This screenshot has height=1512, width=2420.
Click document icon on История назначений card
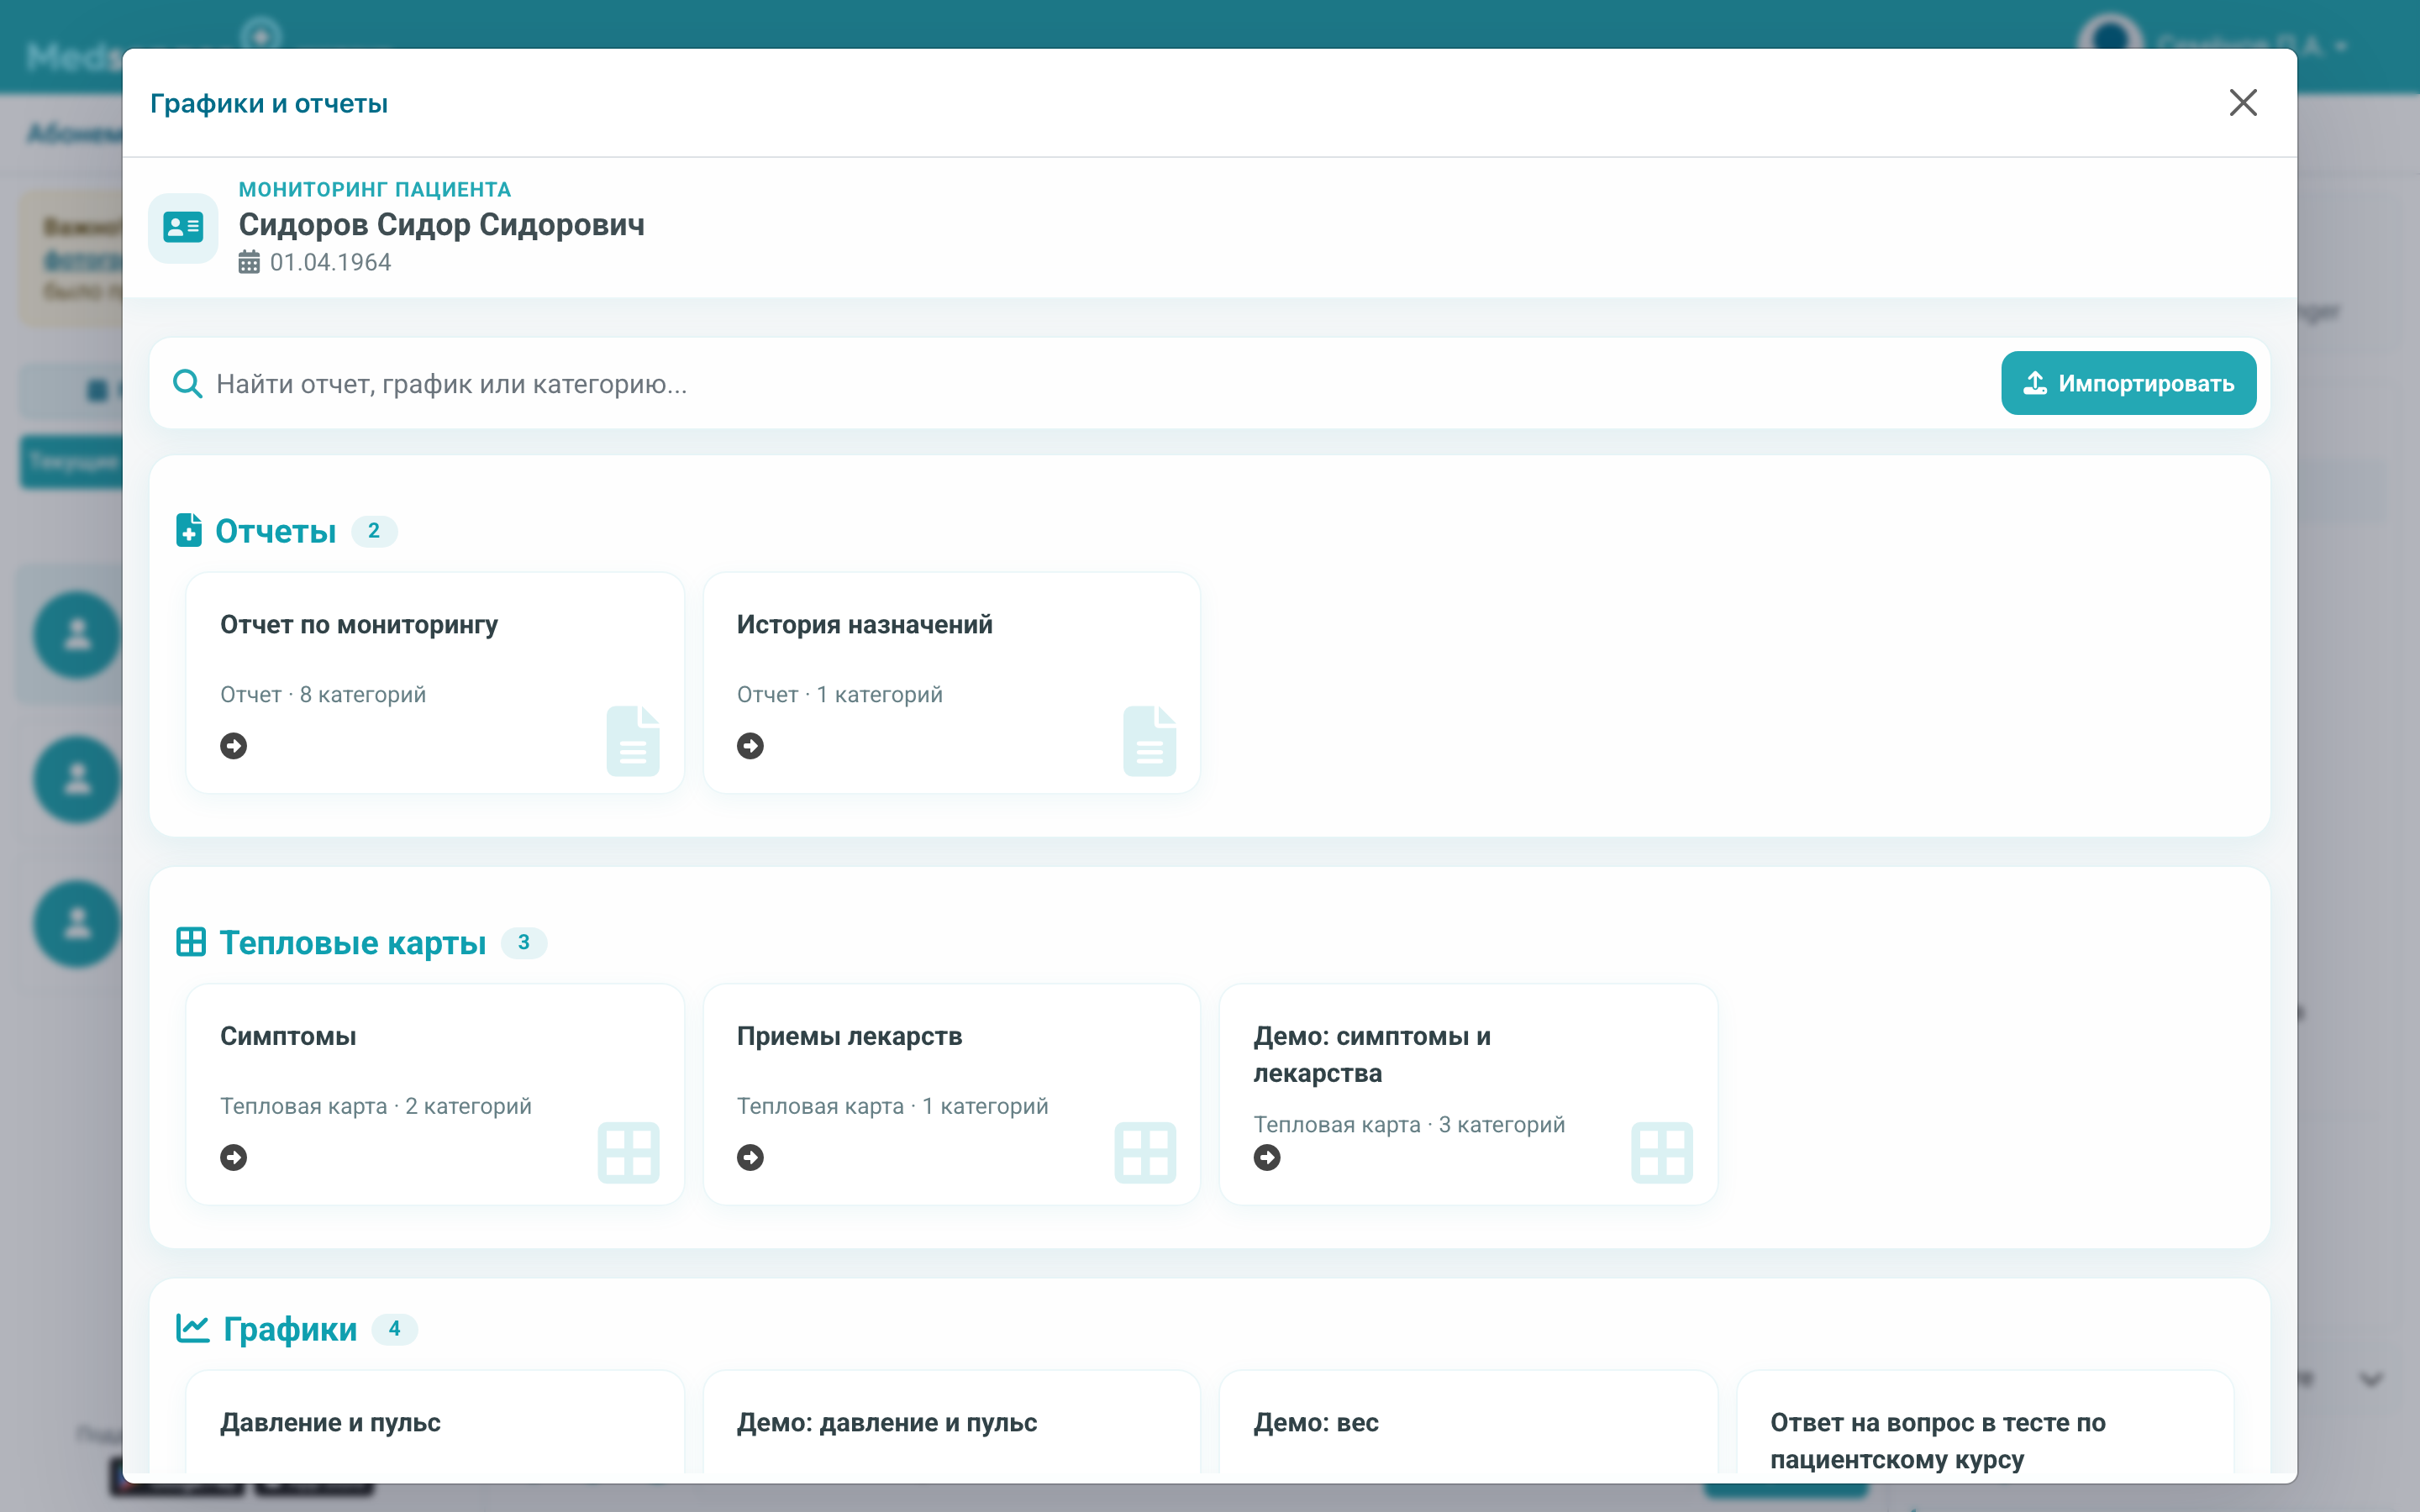pyautogui.click(x=1149, y=741)
